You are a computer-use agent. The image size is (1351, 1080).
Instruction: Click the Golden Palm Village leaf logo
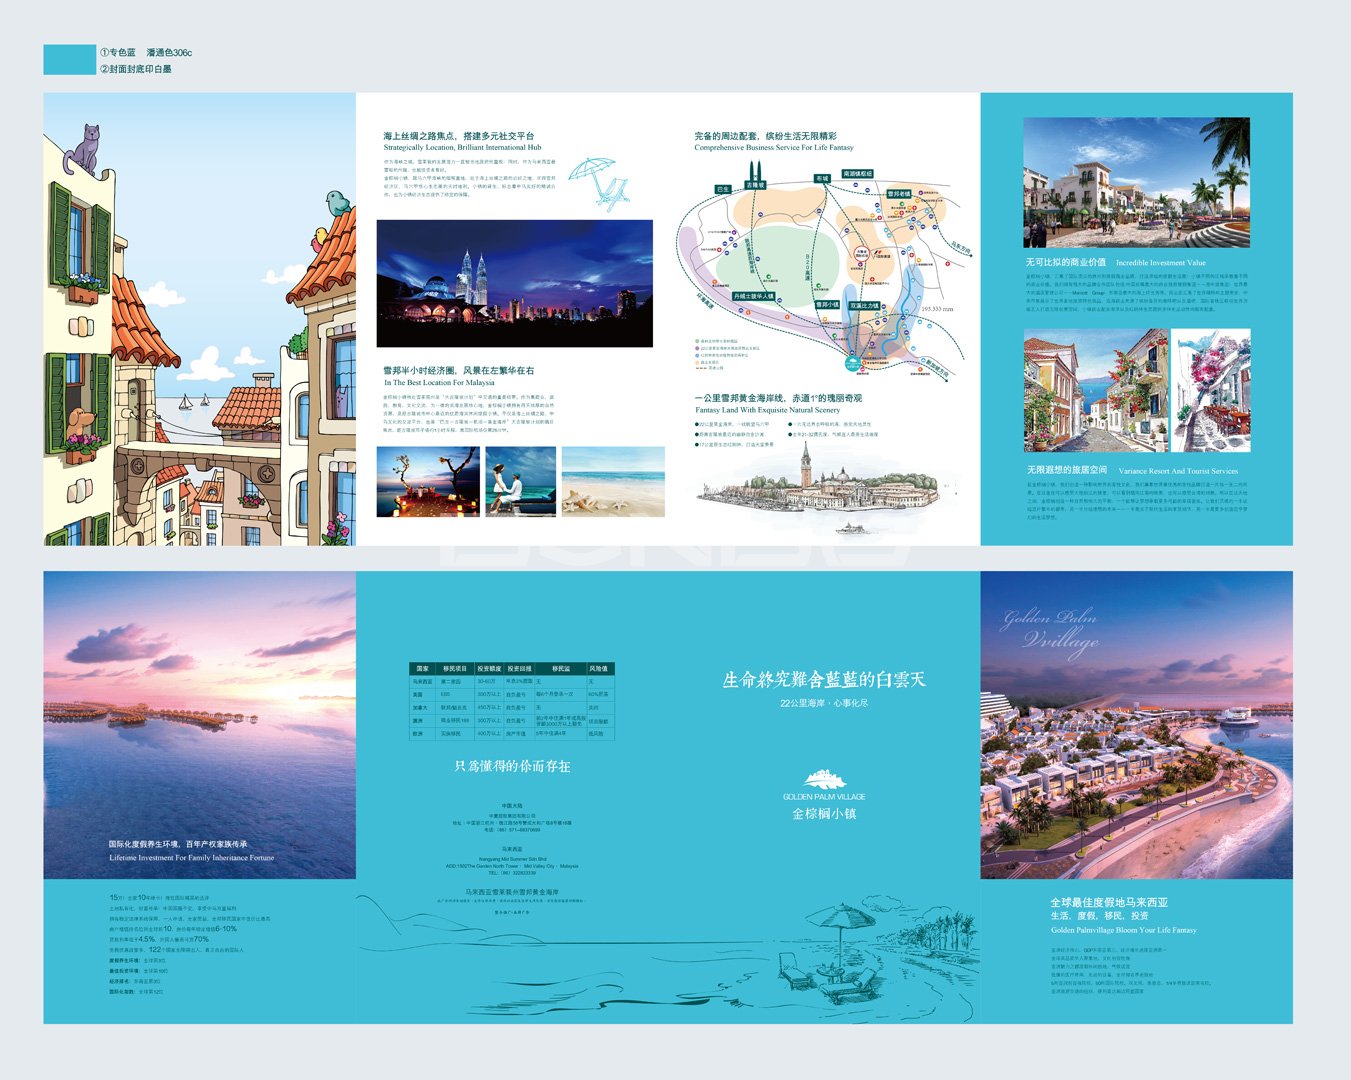click(825, 779)
